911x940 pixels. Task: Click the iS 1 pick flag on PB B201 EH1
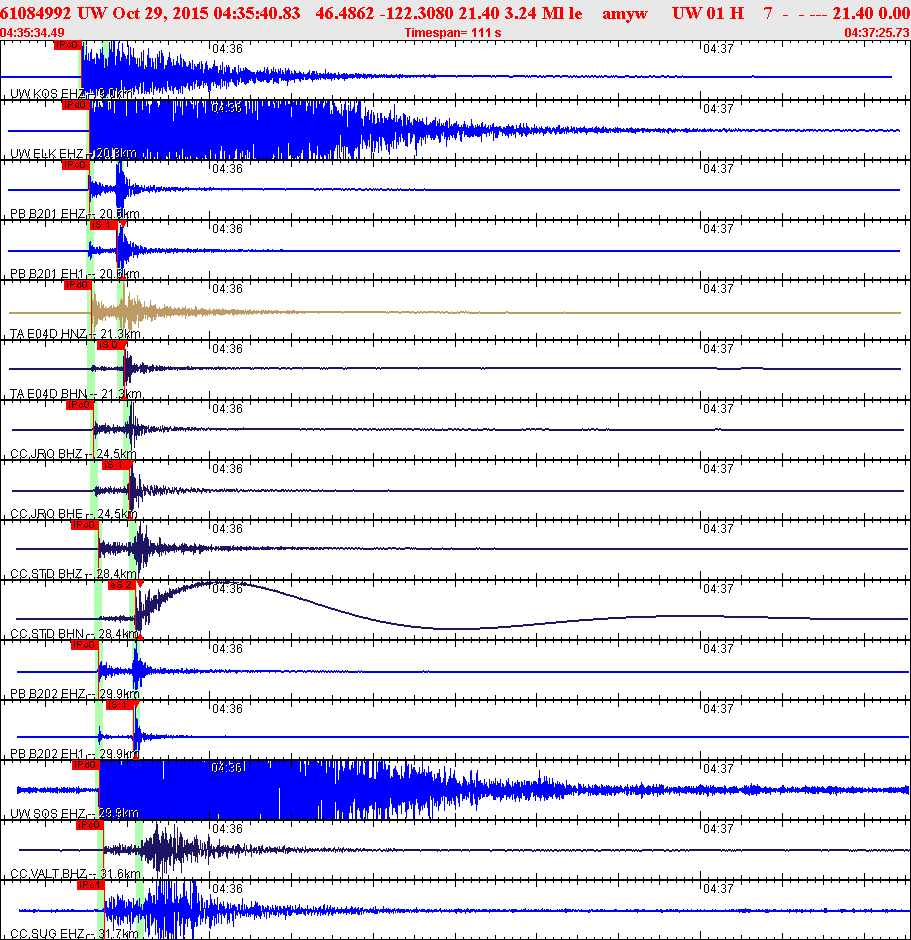pyautogui.click(x=103, y=225)
